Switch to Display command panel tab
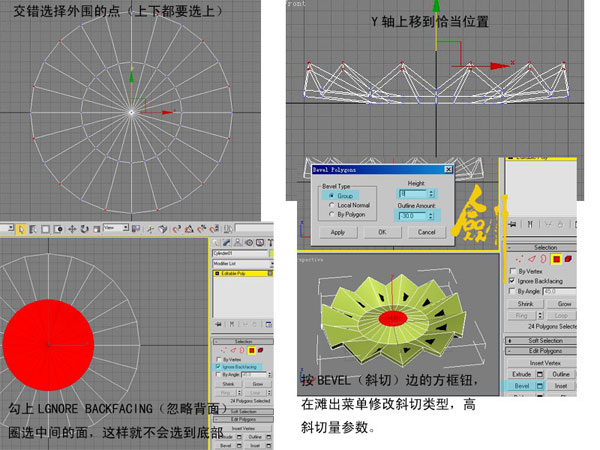The width and height of the screenshot is (600, 450). (x=260, y=243)
